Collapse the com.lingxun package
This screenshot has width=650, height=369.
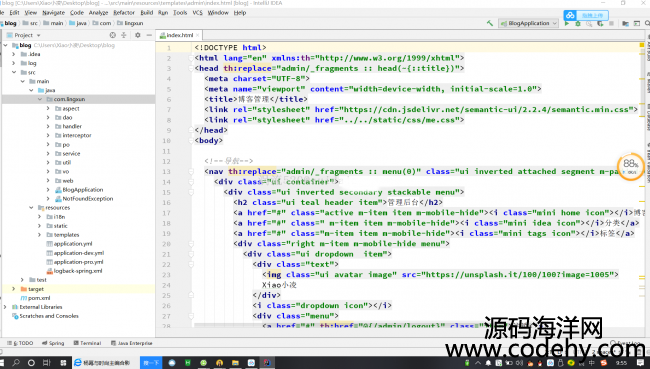(x=40, y=100)
